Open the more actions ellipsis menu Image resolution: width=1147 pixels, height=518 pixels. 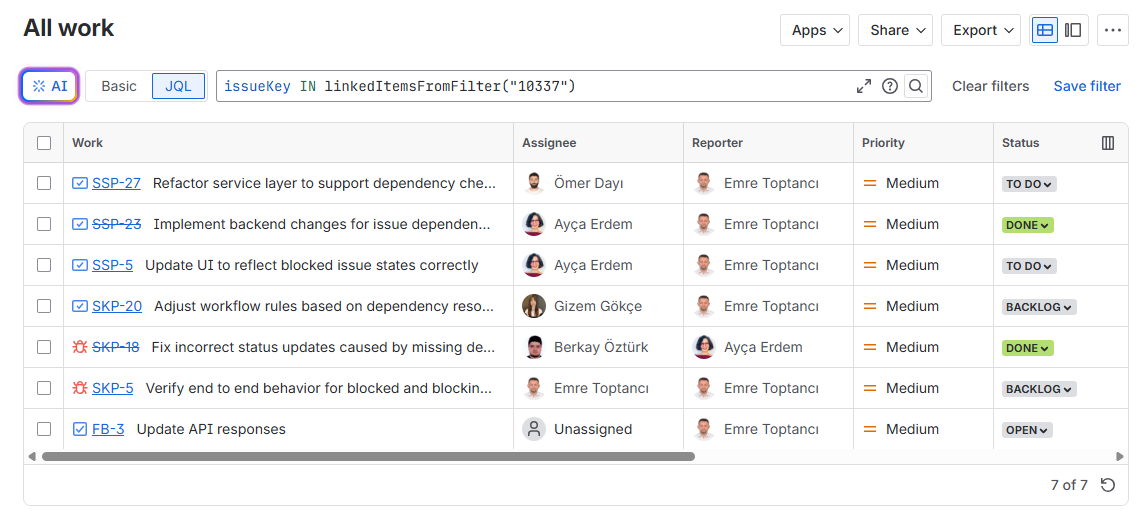1113,30
